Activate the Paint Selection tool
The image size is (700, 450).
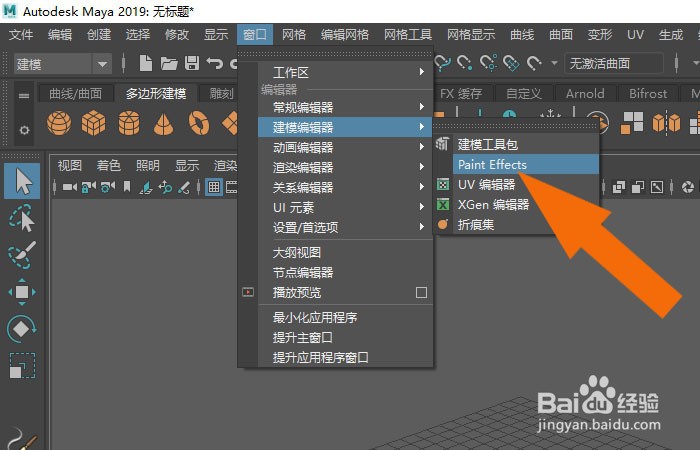pyautogui.click(x=21, y=255)
